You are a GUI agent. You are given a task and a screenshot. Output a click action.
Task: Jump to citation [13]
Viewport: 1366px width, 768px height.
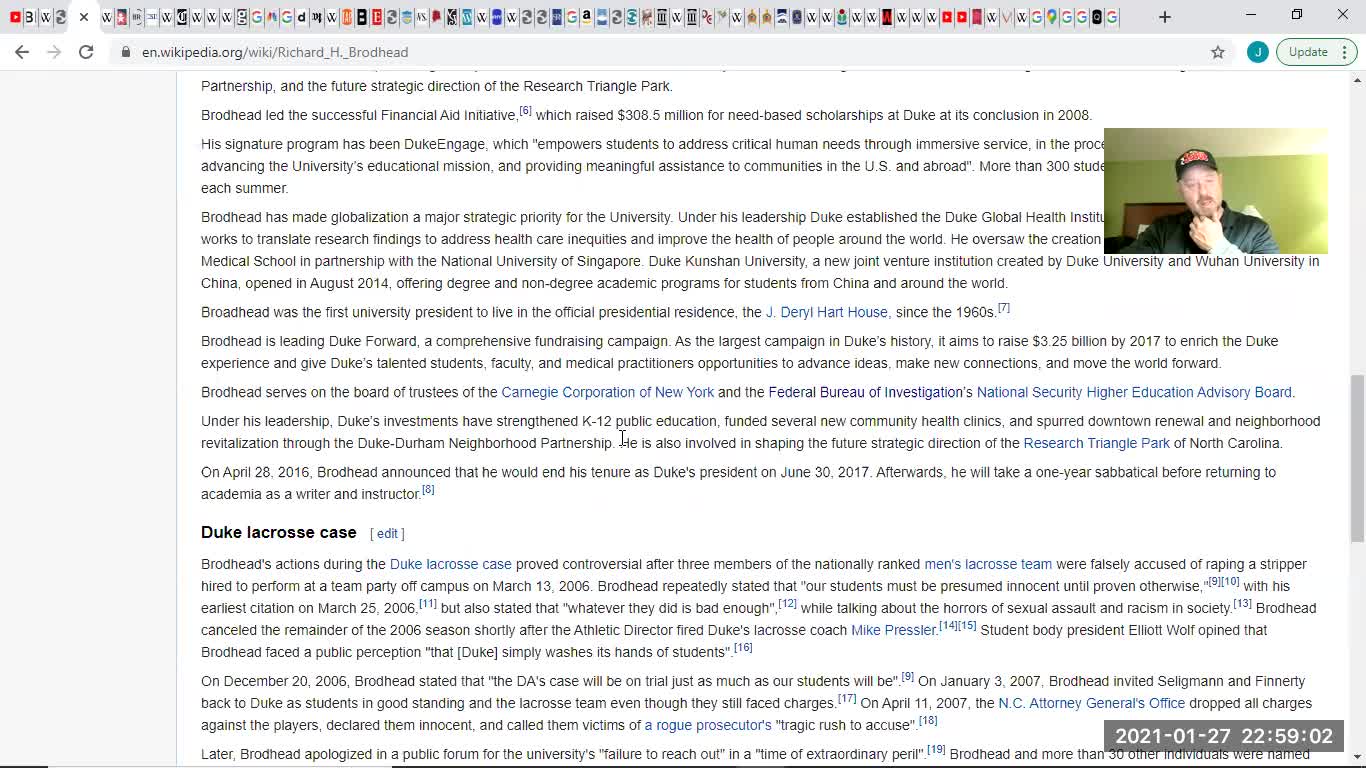1242,604
